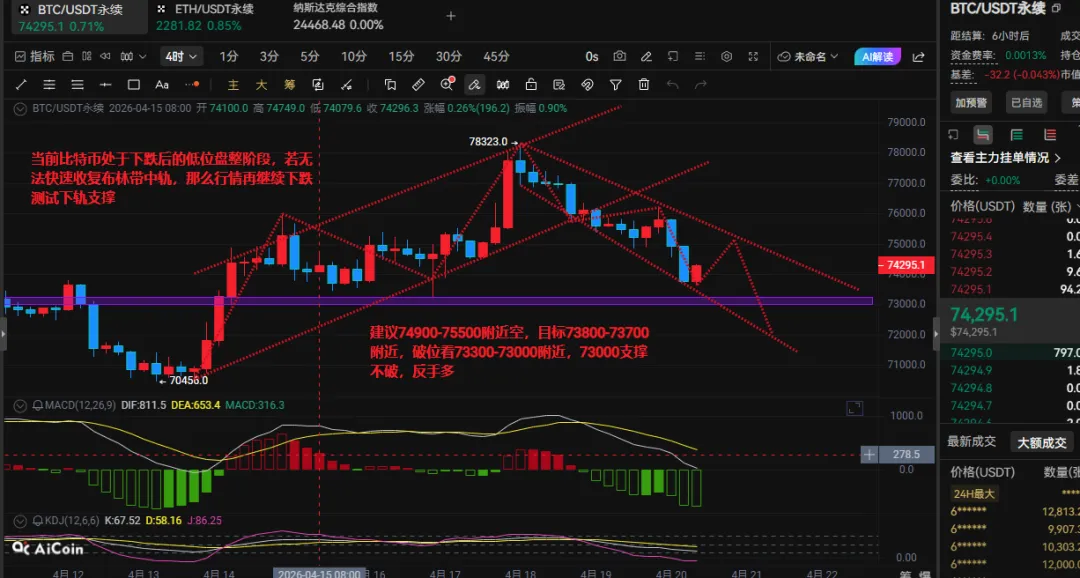Click the calendar date-range icon

coord(68,56)
